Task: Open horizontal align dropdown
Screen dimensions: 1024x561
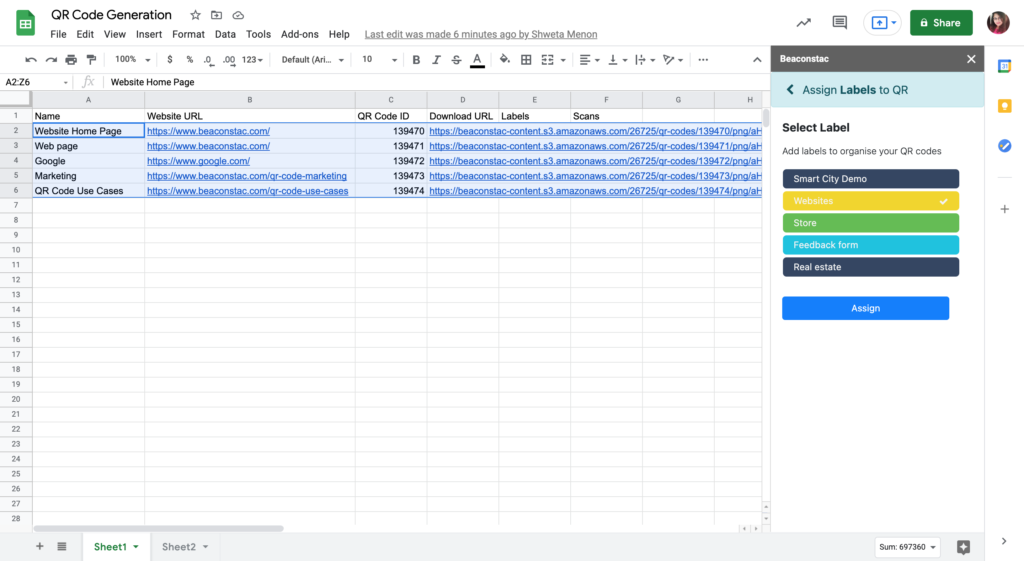Action: click(589, 59)
